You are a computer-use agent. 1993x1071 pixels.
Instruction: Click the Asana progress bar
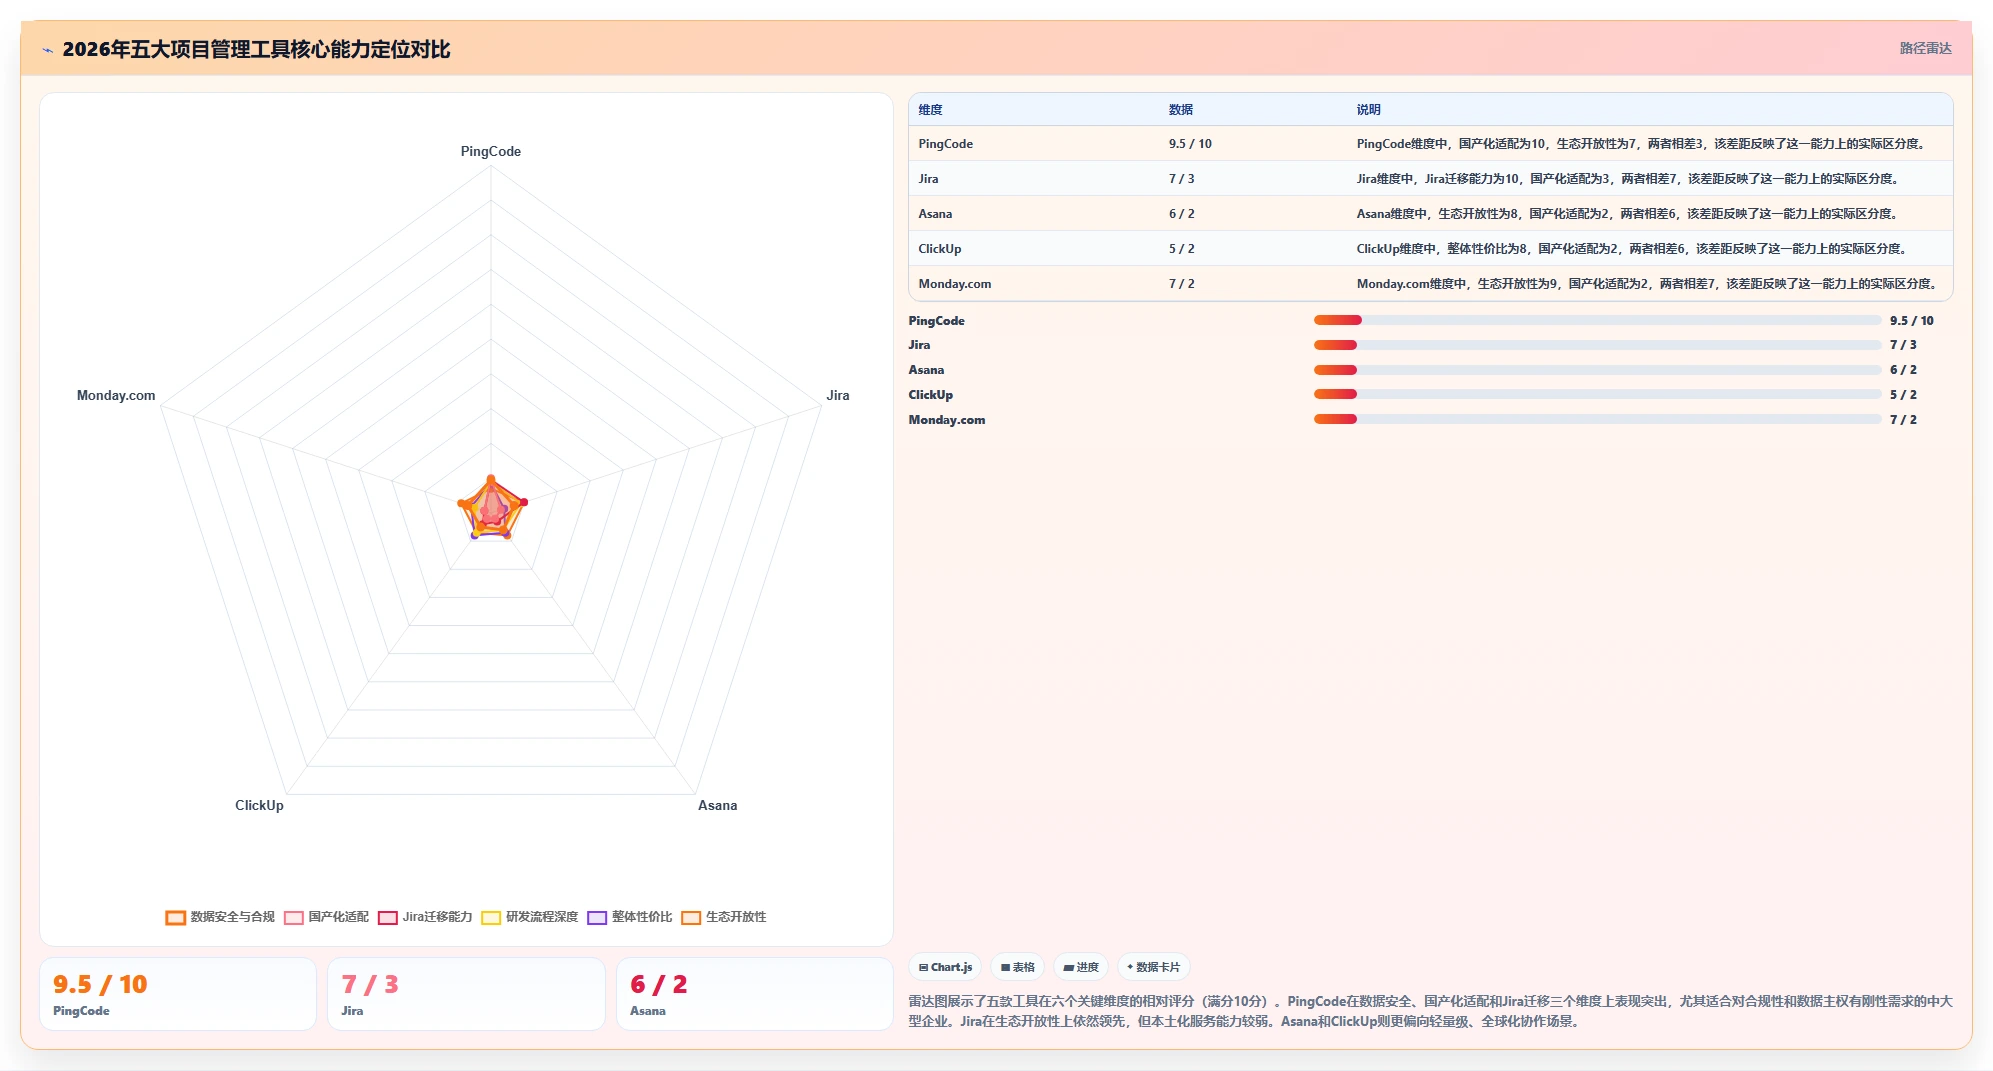point(1597,370)
